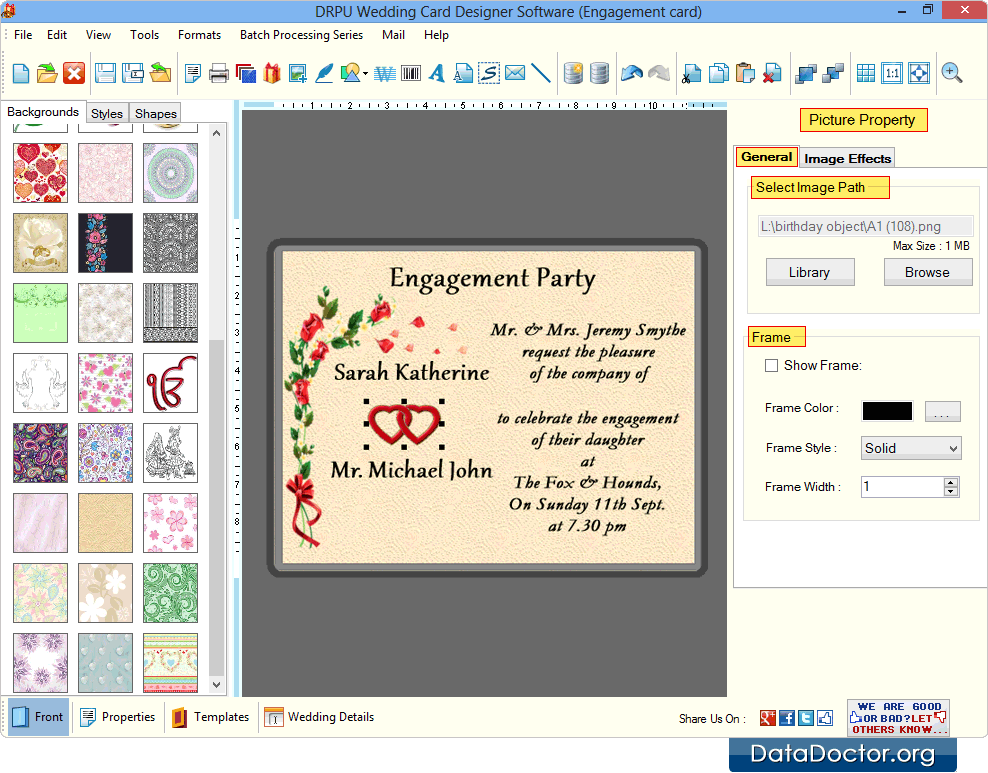Click the backgrounds list scroll-down arrow
Screen dimensions: 988x773
[216, 685]
